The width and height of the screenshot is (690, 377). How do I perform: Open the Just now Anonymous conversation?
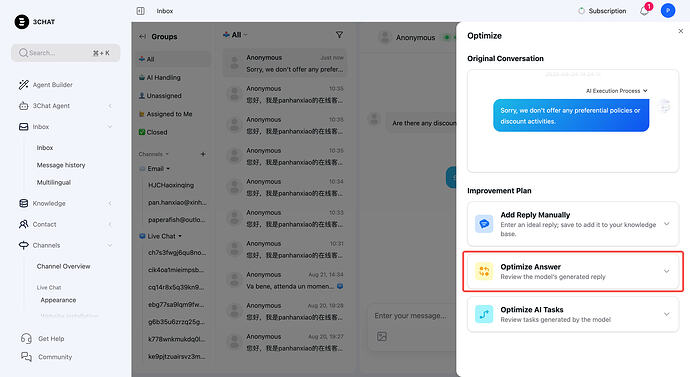point(284,63)
